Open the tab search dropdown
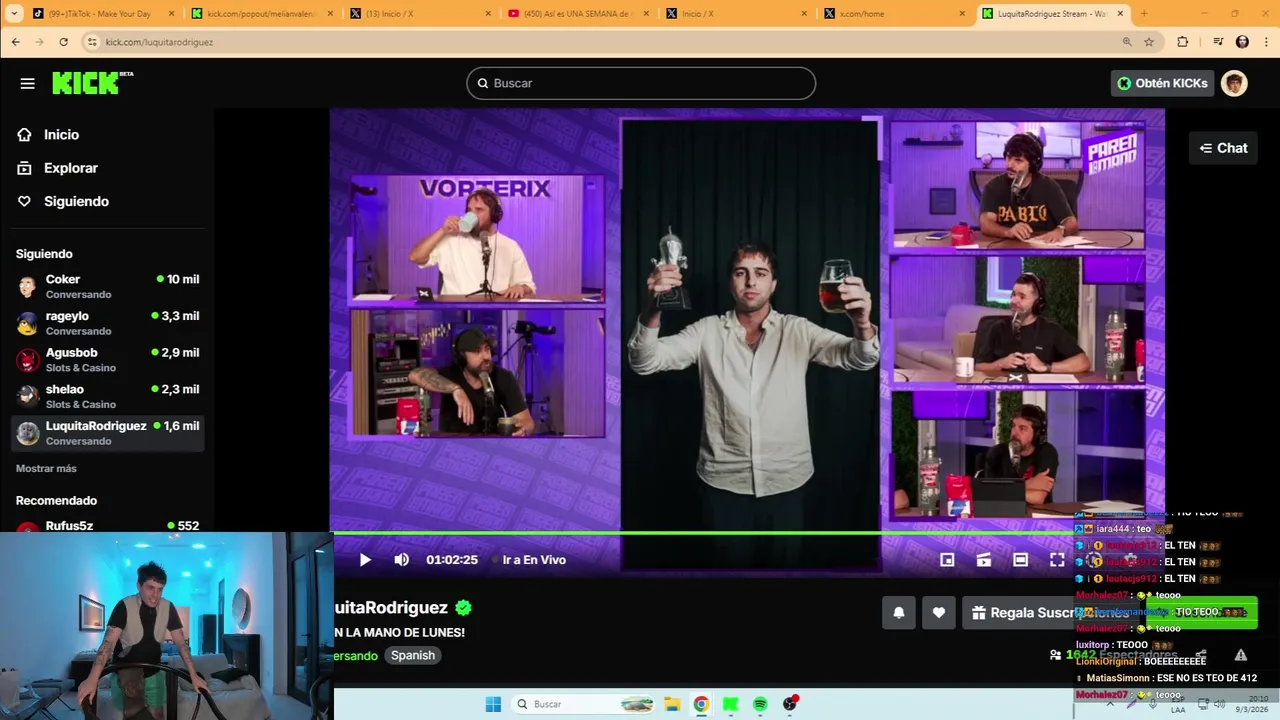Image resolution: width=1280 pixels, height=720 pixels. point(12,13)
